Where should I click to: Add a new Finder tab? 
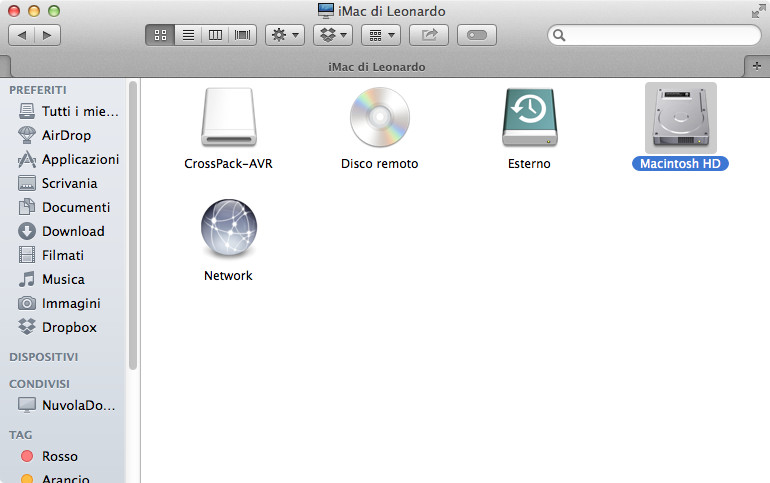[x=758, y=65]
